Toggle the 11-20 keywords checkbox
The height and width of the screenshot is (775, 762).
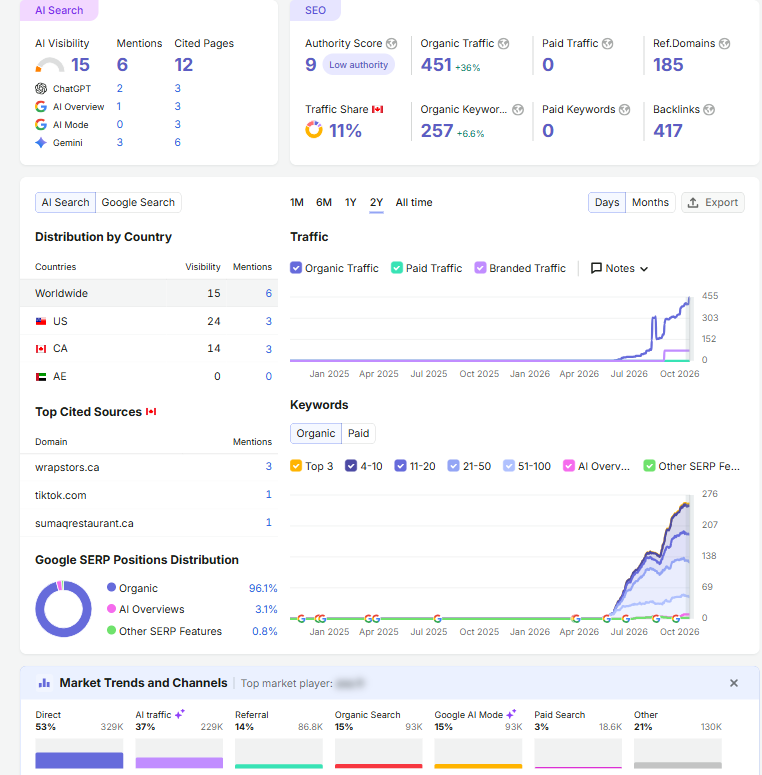(400, 466)
